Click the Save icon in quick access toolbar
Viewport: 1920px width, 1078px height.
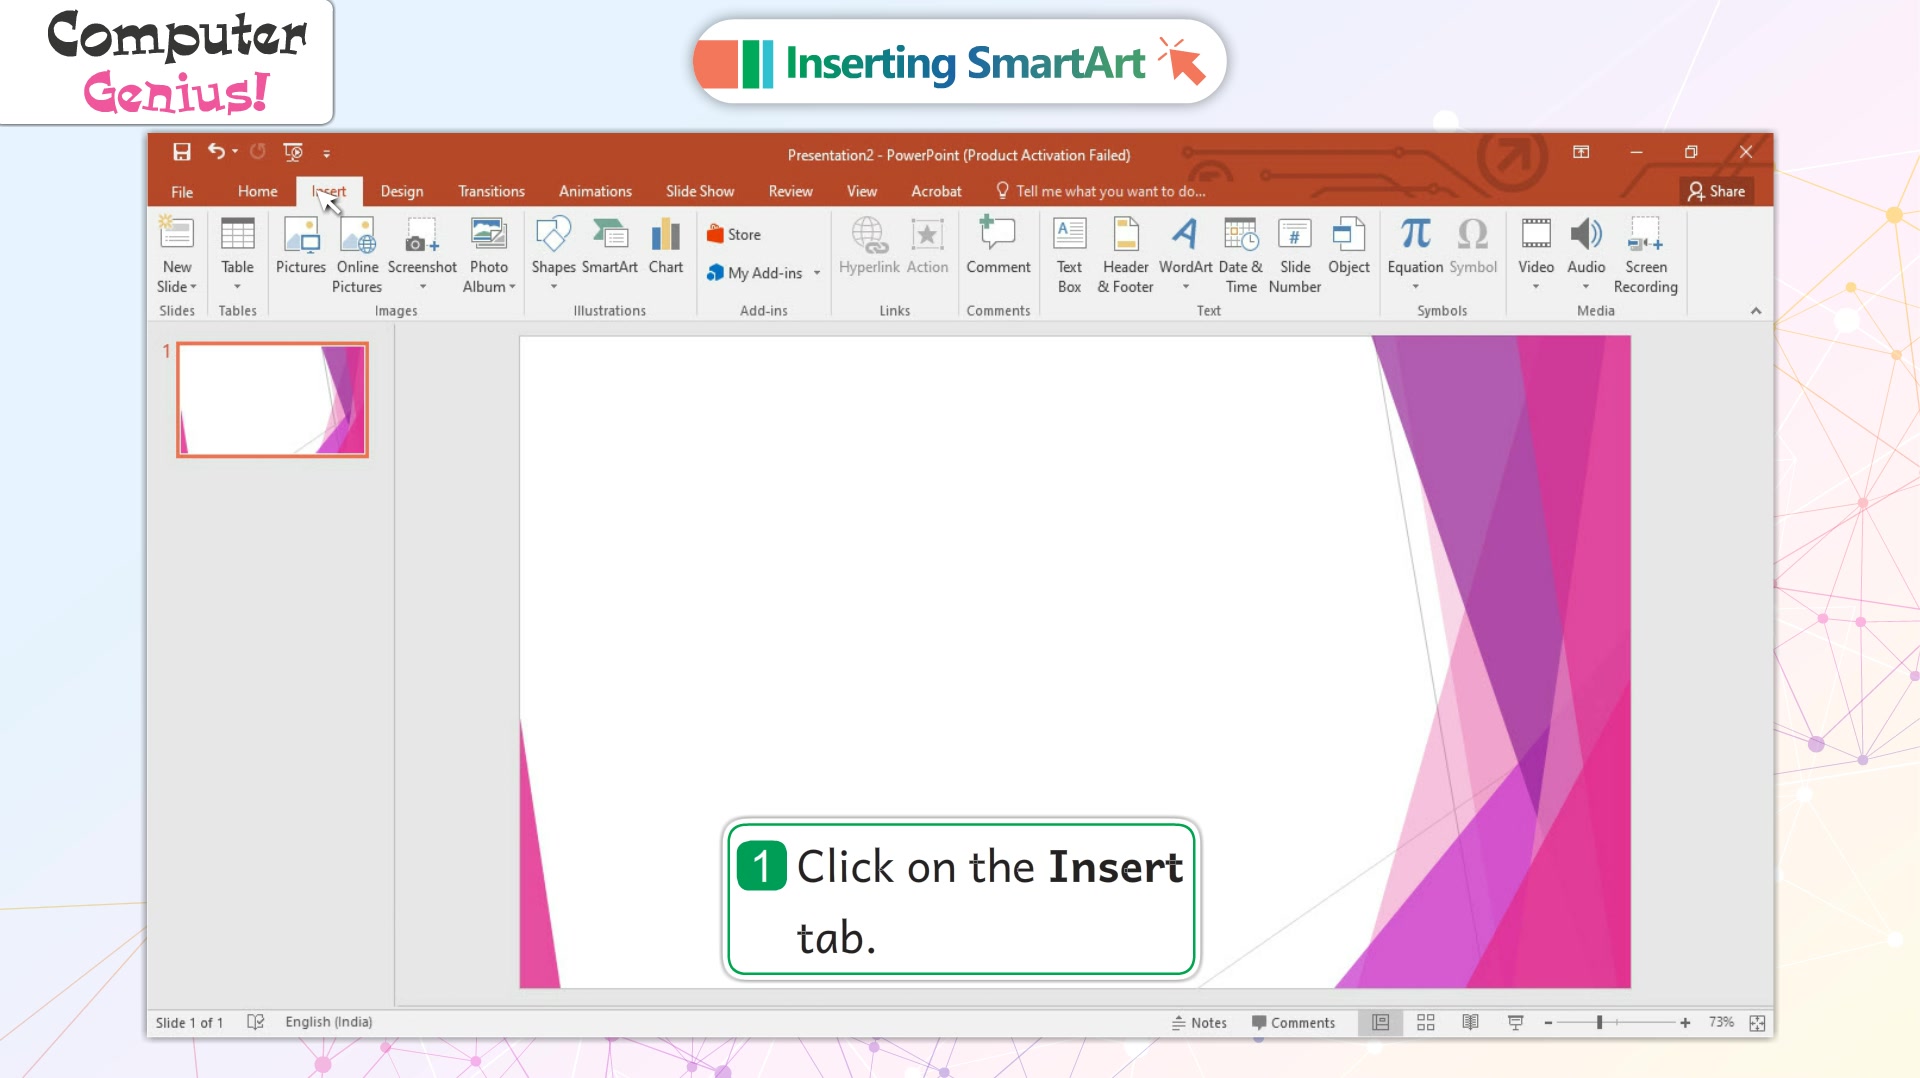click(x=181, y=152)
